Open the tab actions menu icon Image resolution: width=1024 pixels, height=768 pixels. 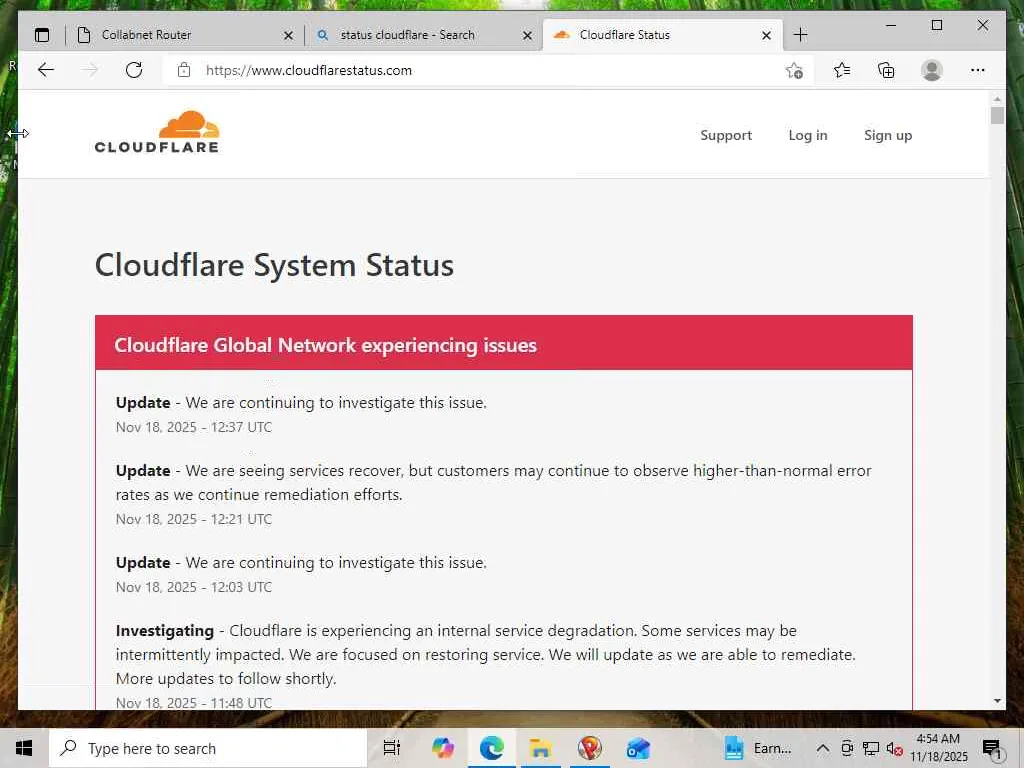point(42,35)
